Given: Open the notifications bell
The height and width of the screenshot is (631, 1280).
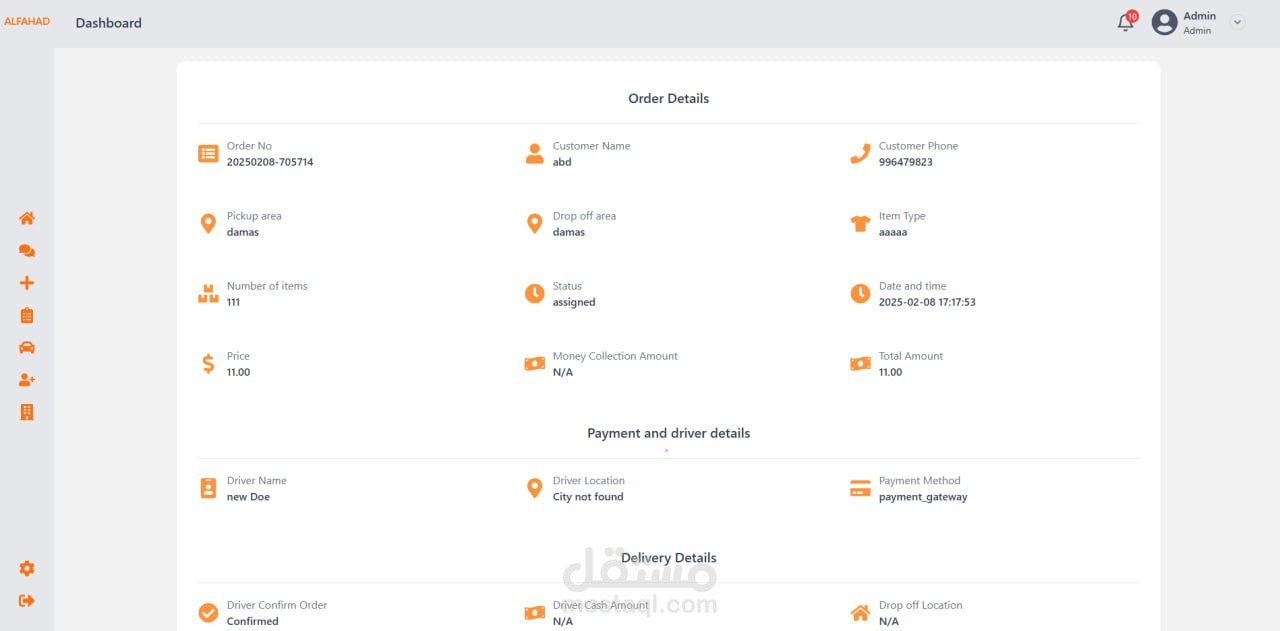Looking at the screenshot, I should (x=1126, y=23).
